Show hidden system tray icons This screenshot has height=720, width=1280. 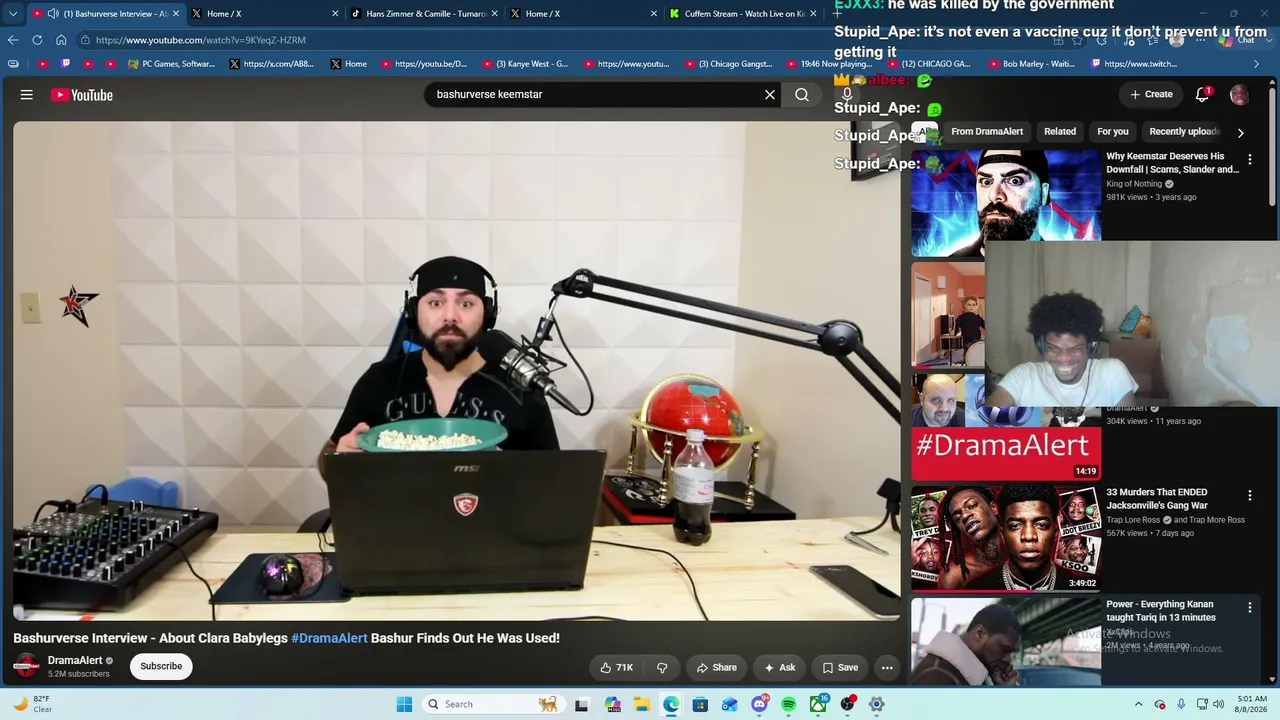click(1138, 704)
